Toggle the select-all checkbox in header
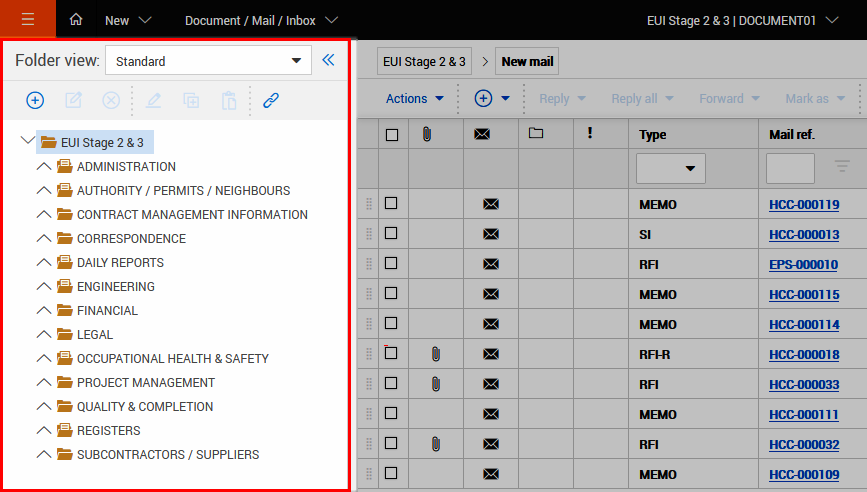 391,134
